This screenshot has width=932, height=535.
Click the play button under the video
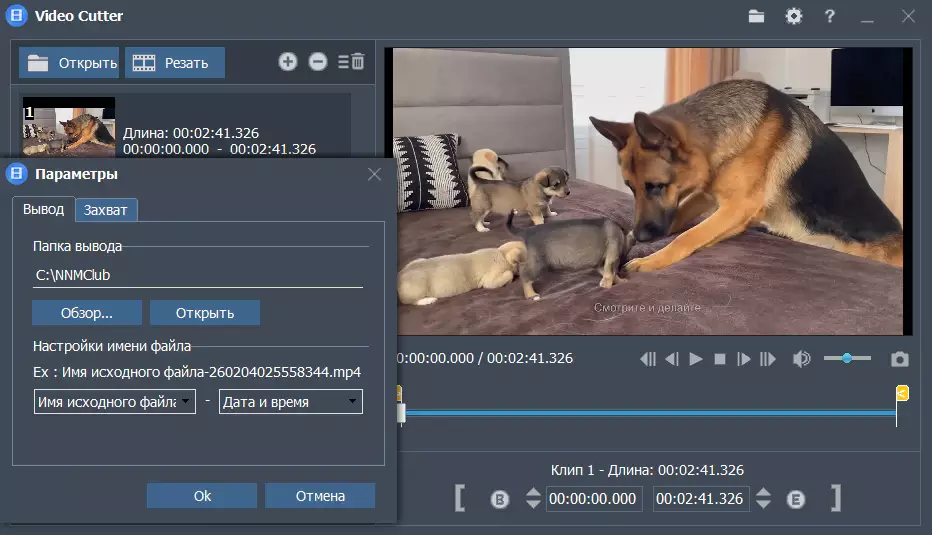click(x=696, y=359)
